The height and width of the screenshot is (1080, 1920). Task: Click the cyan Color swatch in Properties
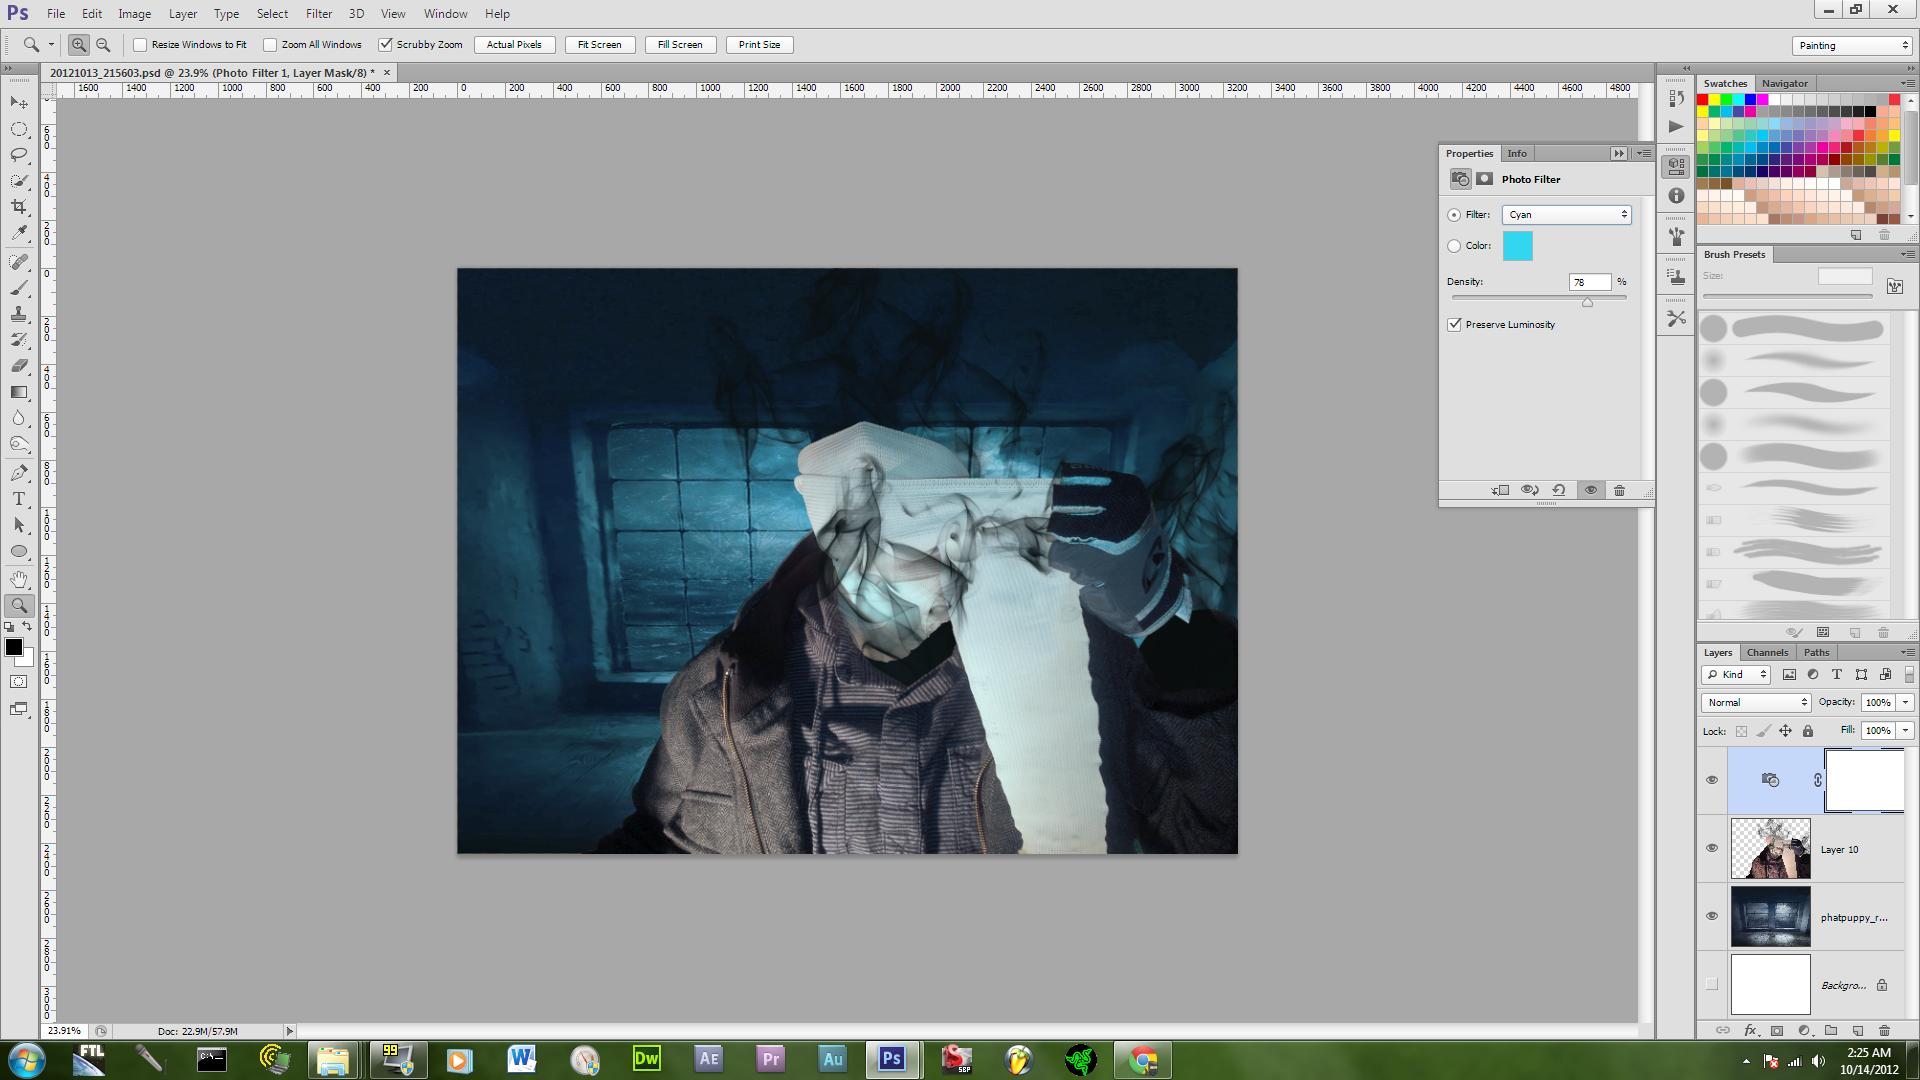[1517, 246]
